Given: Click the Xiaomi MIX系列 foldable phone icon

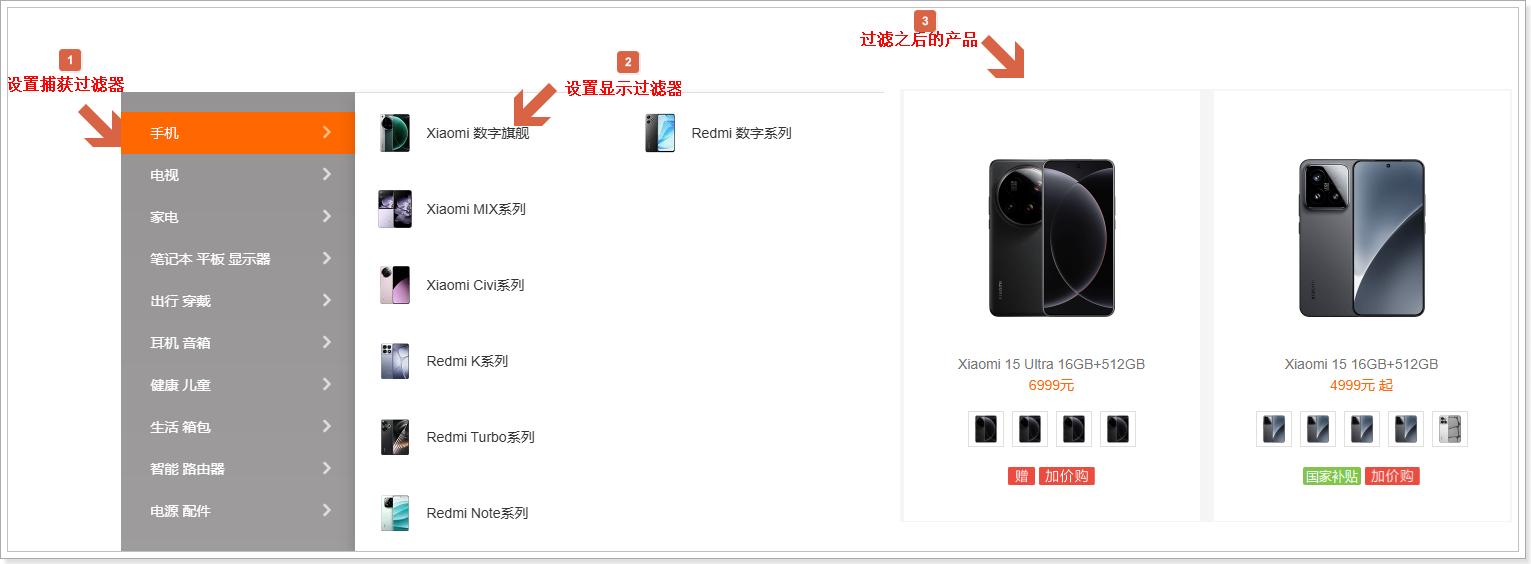Looking at the screenshot, I should click(395, 209).
